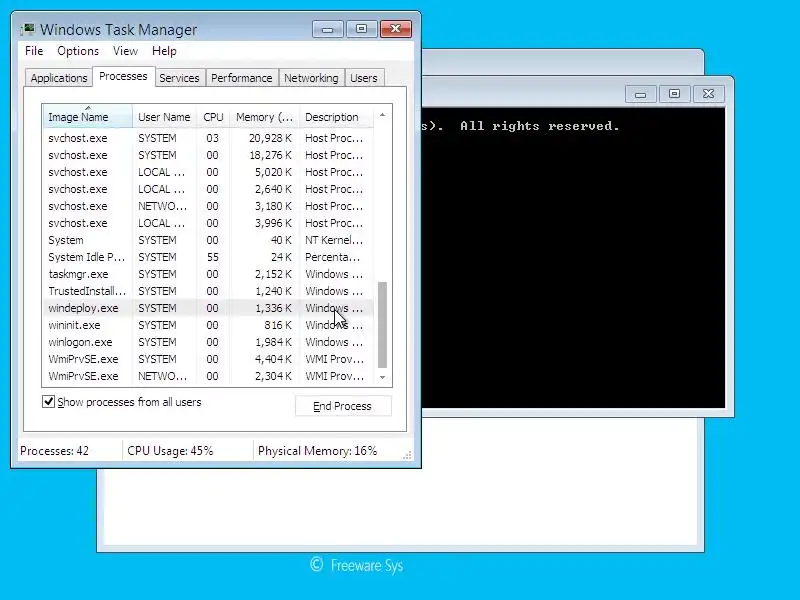
Task: Select WmiPrvSE.exe using 2,304 K
Action: tap(208, 376)
